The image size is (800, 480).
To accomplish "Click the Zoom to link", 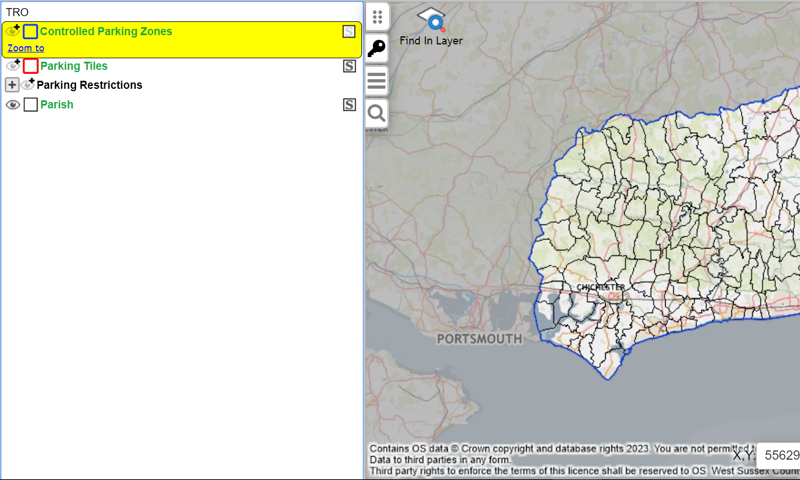I will pos(26,48).
